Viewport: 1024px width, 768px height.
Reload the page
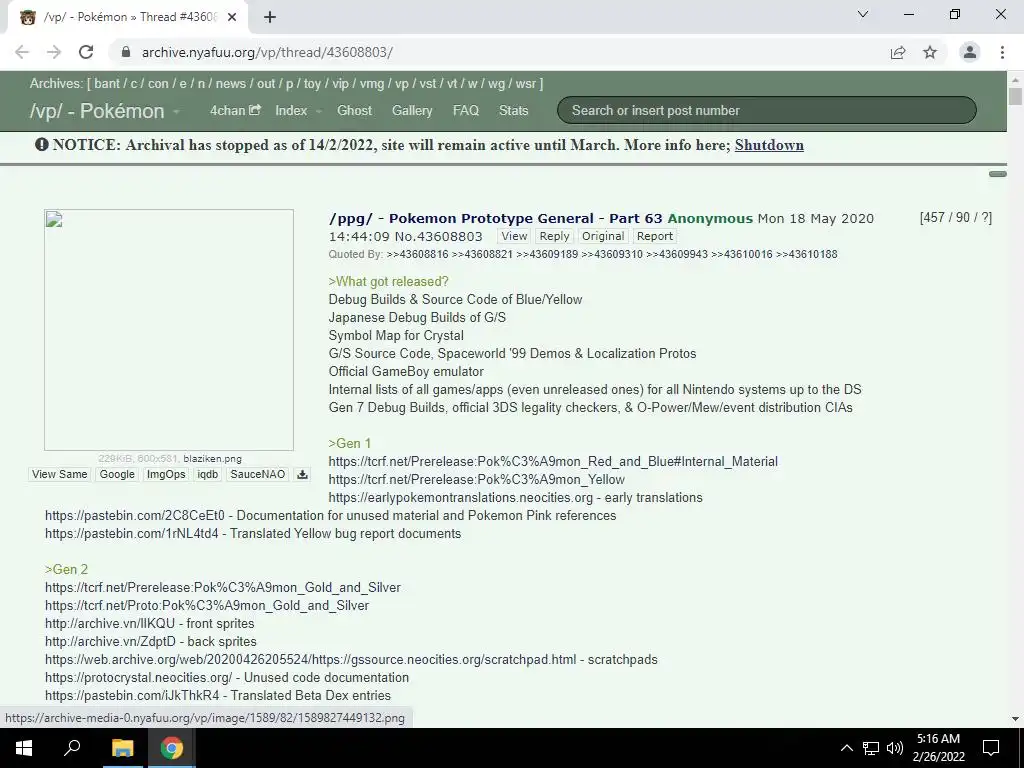pyautogui.click(x=86, y=52)
